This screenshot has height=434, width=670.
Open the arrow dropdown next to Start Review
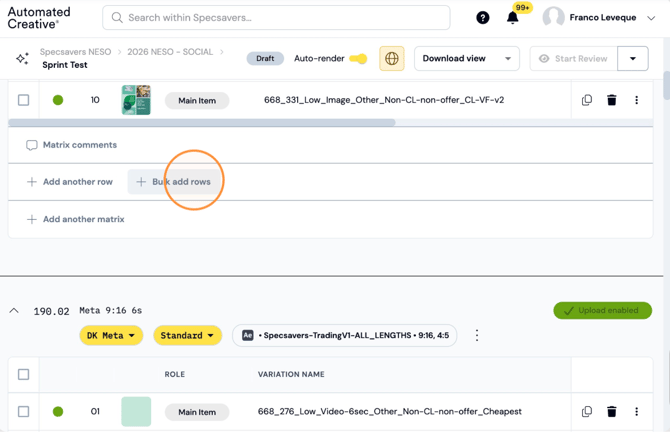click(x=633, y=59)
